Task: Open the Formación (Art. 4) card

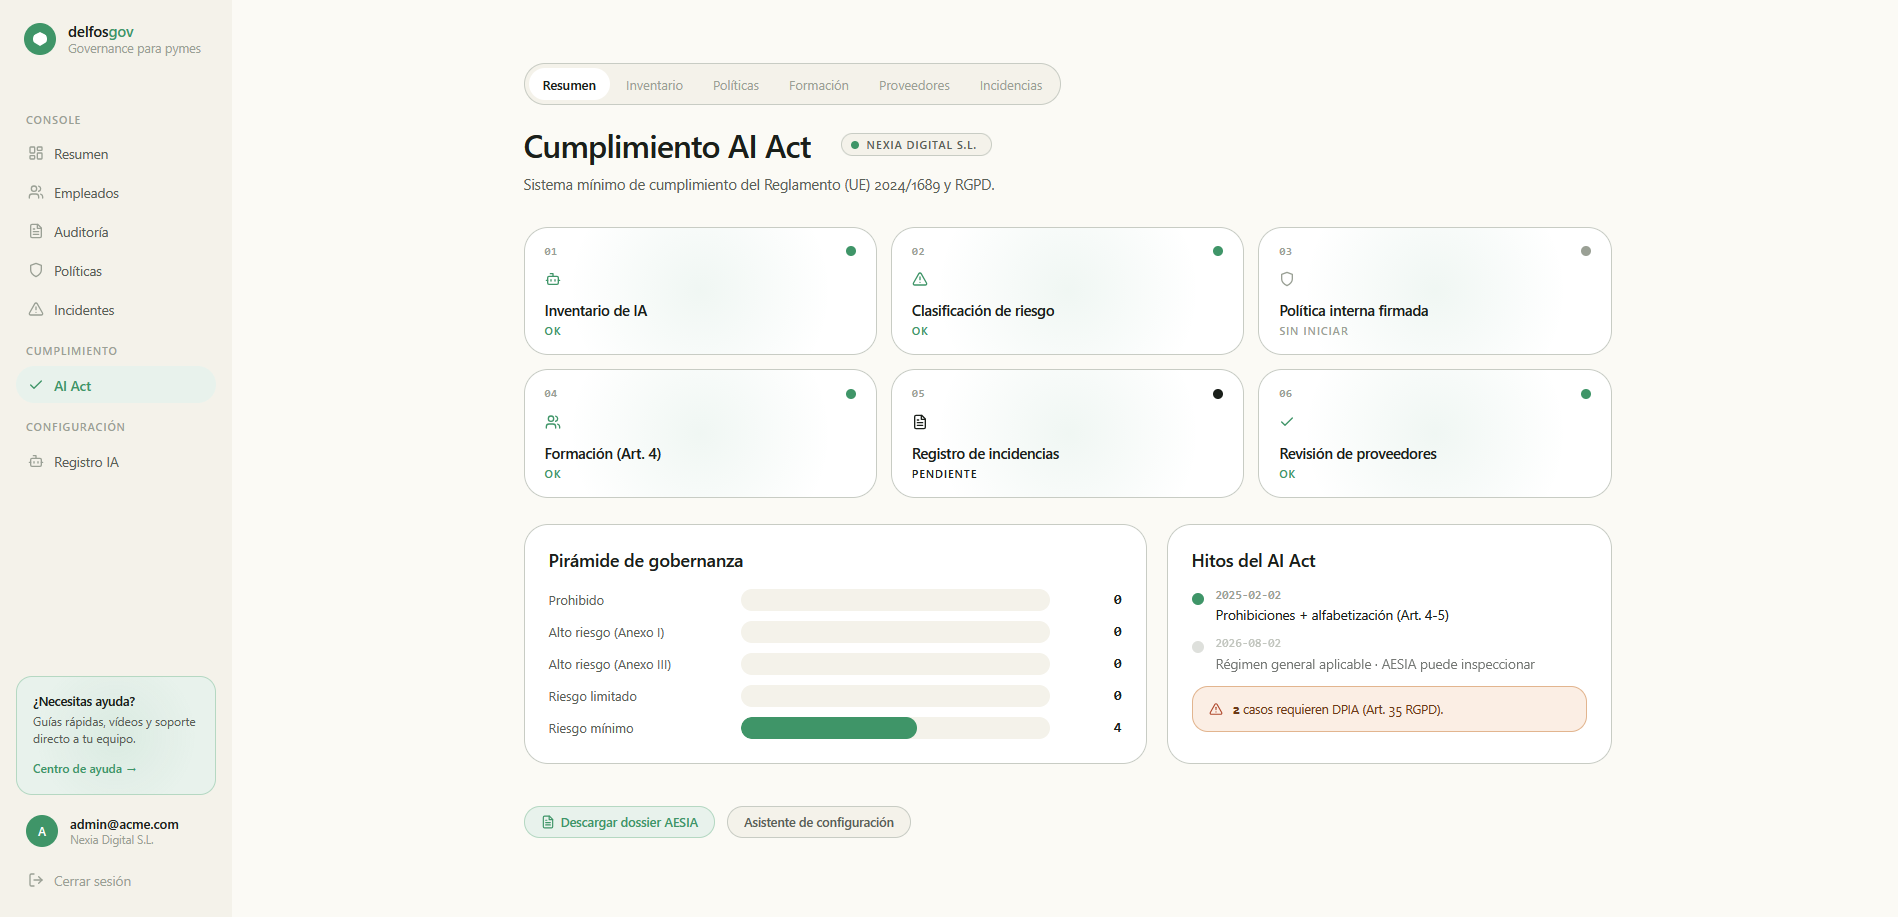Action: pos(700,433)
